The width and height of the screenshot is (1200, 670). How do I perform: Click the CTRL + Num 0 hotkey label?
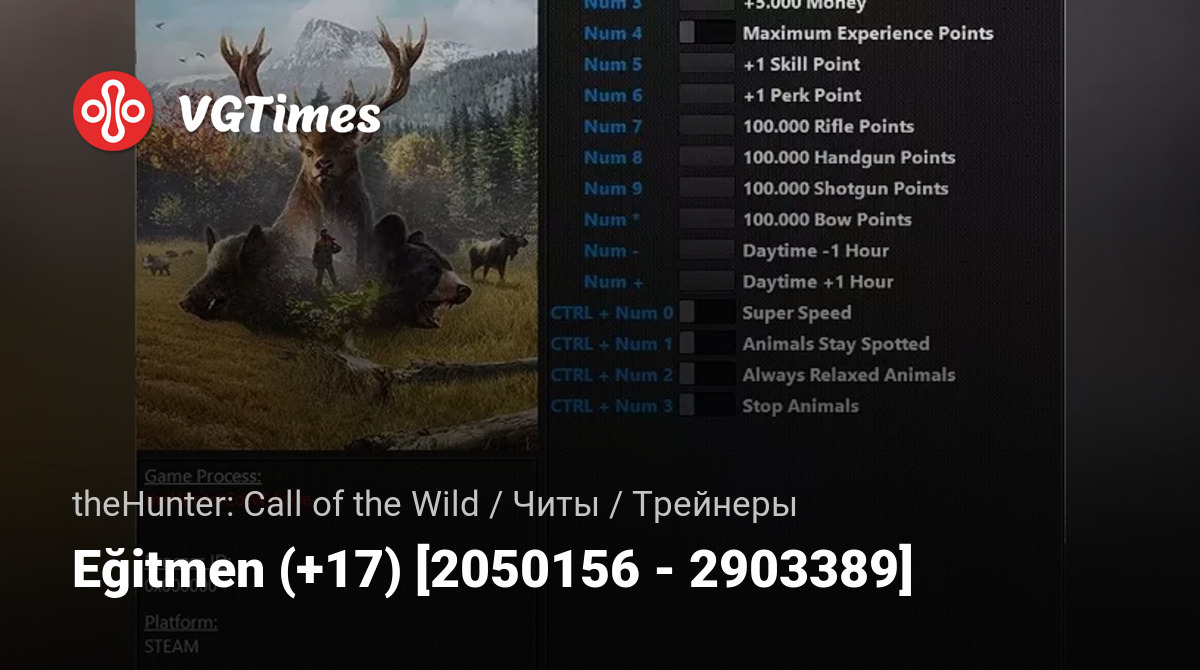pos(612,312)
